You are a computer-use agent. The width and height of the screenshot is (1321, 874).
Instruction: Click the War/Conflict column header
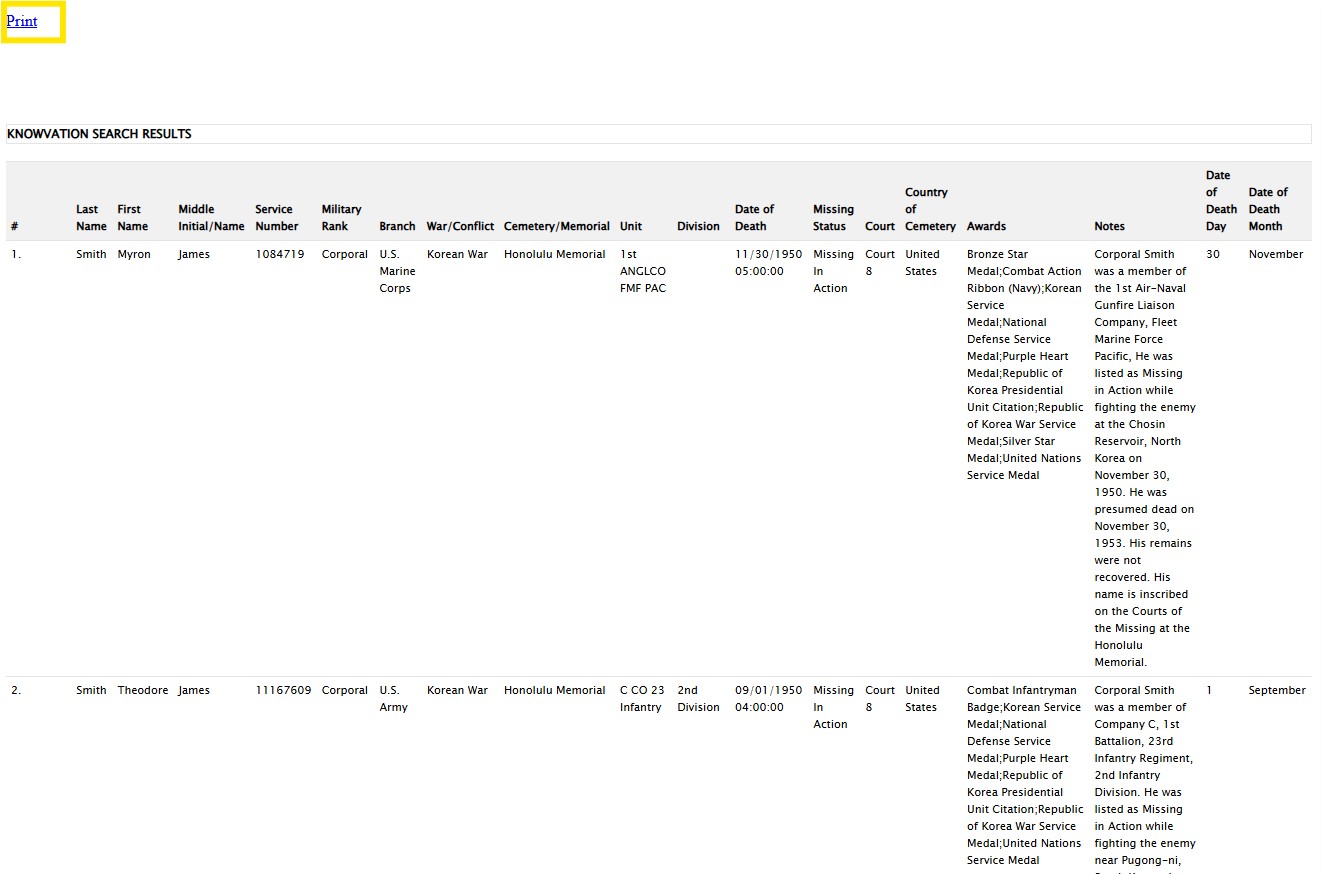[x=460, y=226]
